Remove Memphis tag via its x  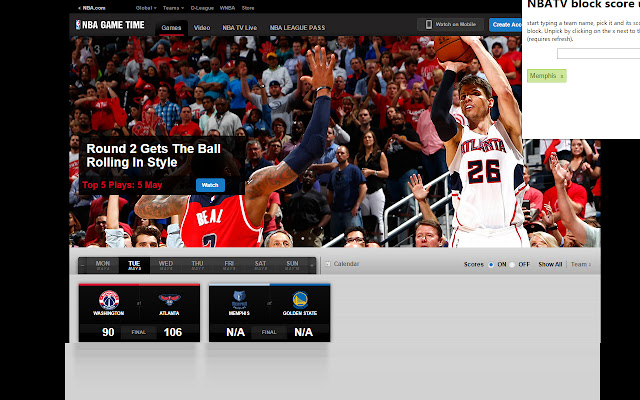[x=562, y=76]
